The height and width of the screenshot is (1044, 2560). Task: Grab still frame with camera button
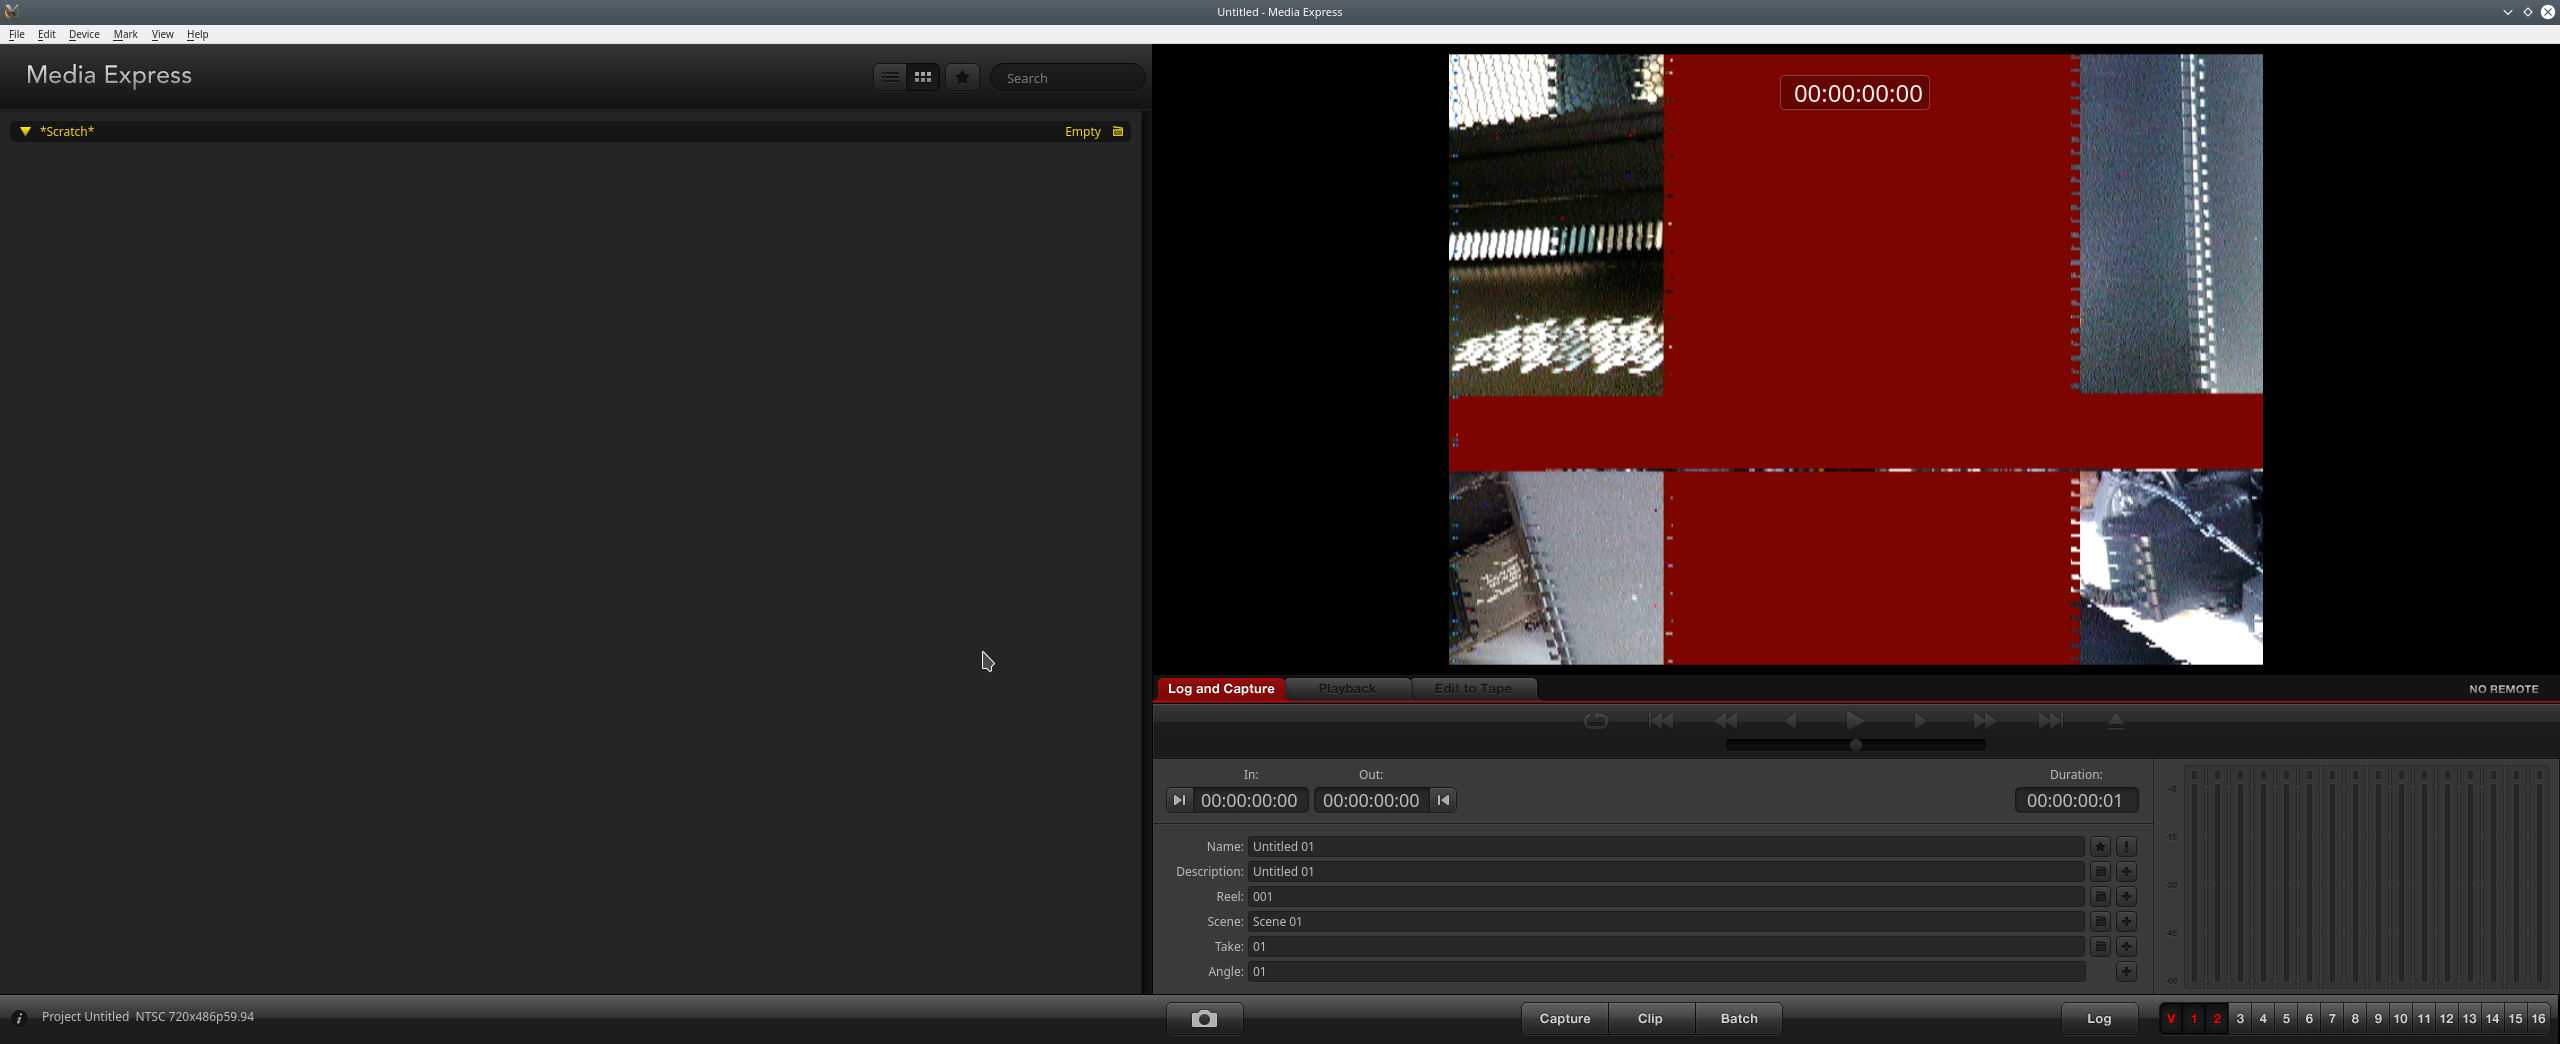point(1204,1019)
